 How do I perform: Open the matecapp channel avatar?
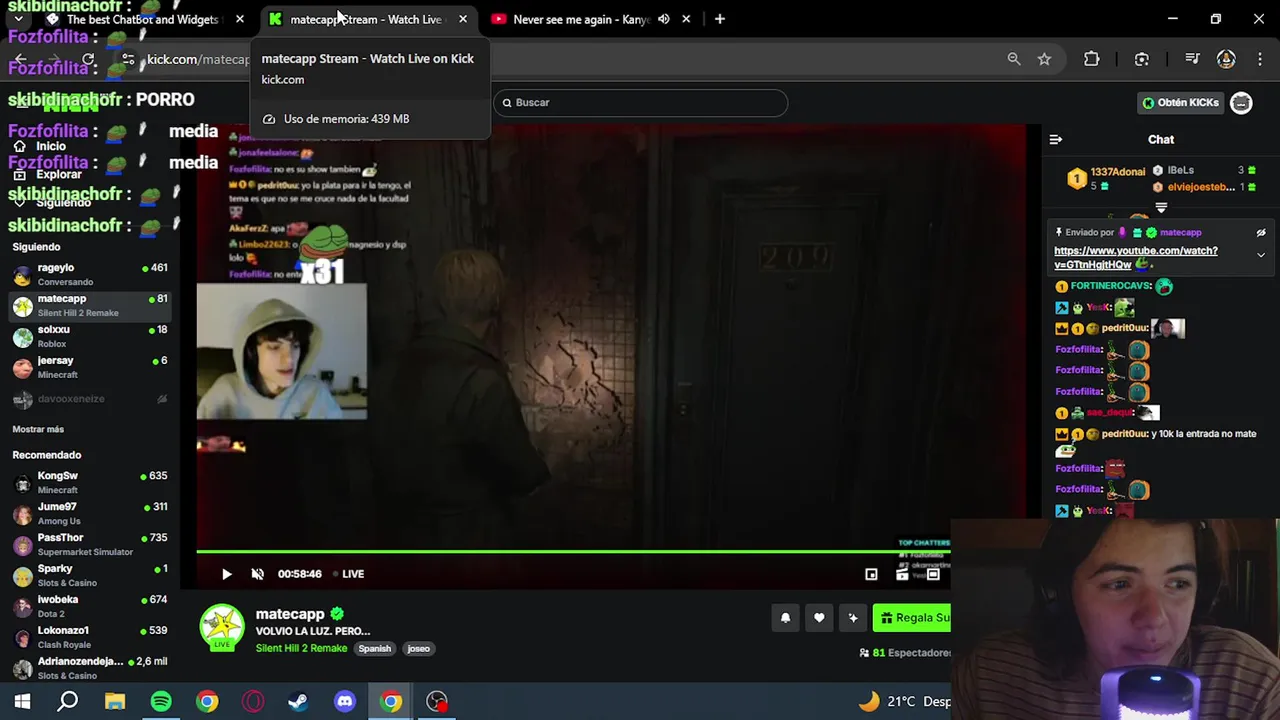(222, 628)
